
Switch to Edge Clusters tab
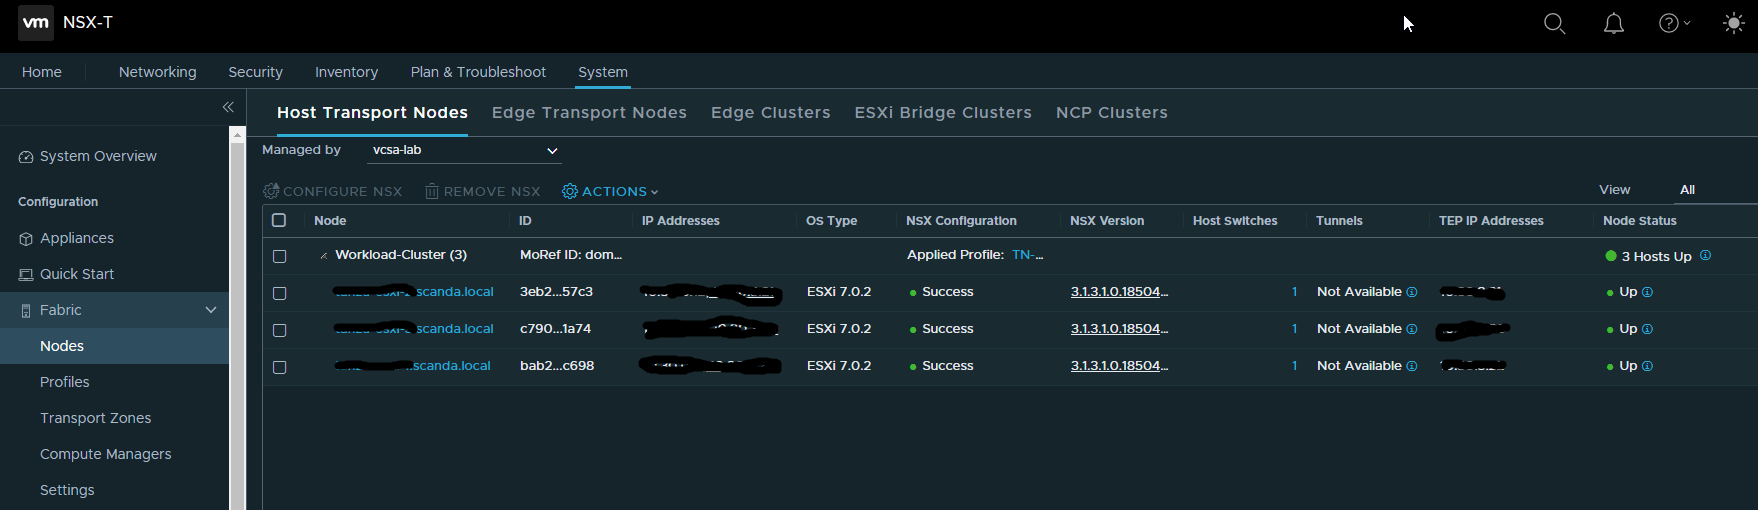[x=770, y=112]
